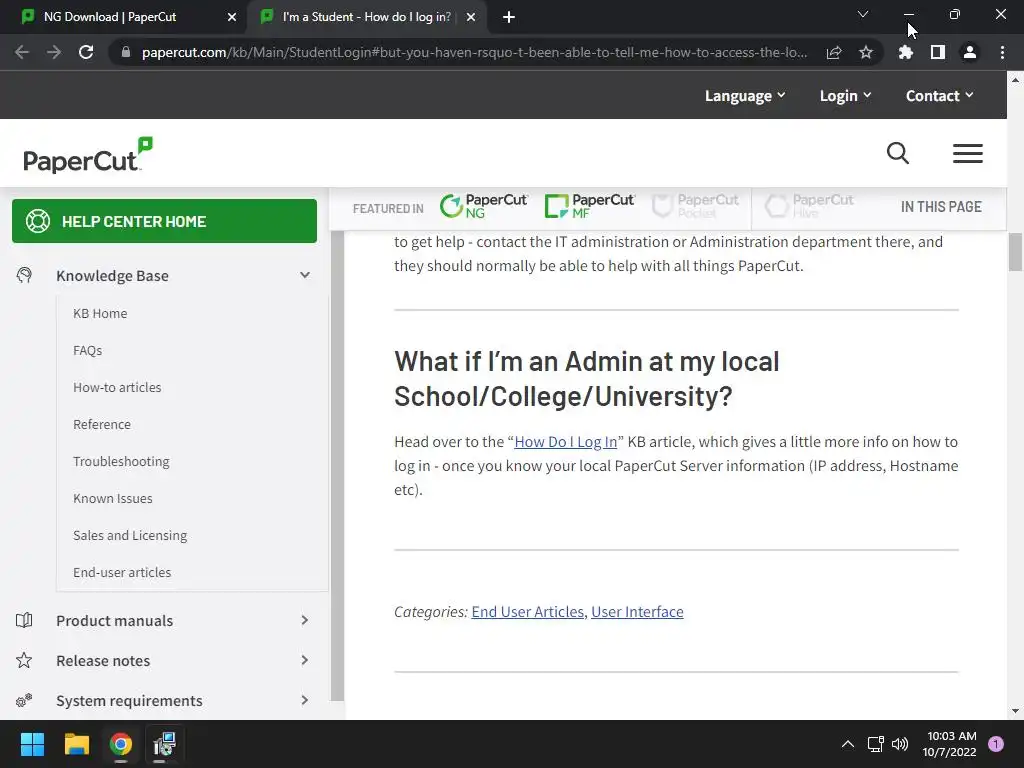Open the Chrome extensions puzzle icon
Screen dimensions: 1024x768
point(905,52)
